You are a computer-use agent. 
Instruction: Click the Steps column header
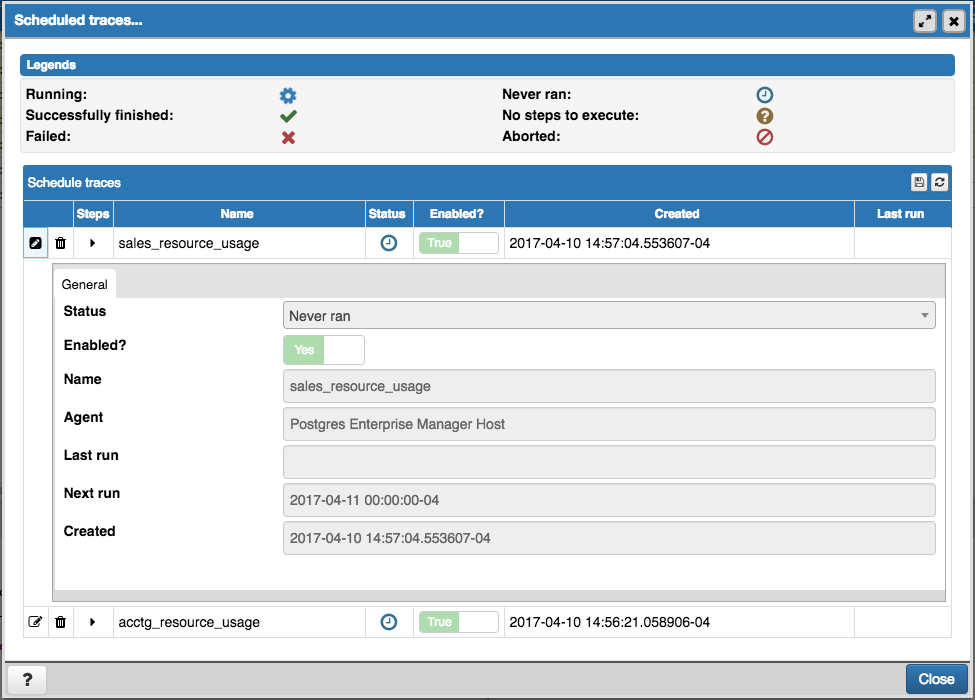(93, 214)
